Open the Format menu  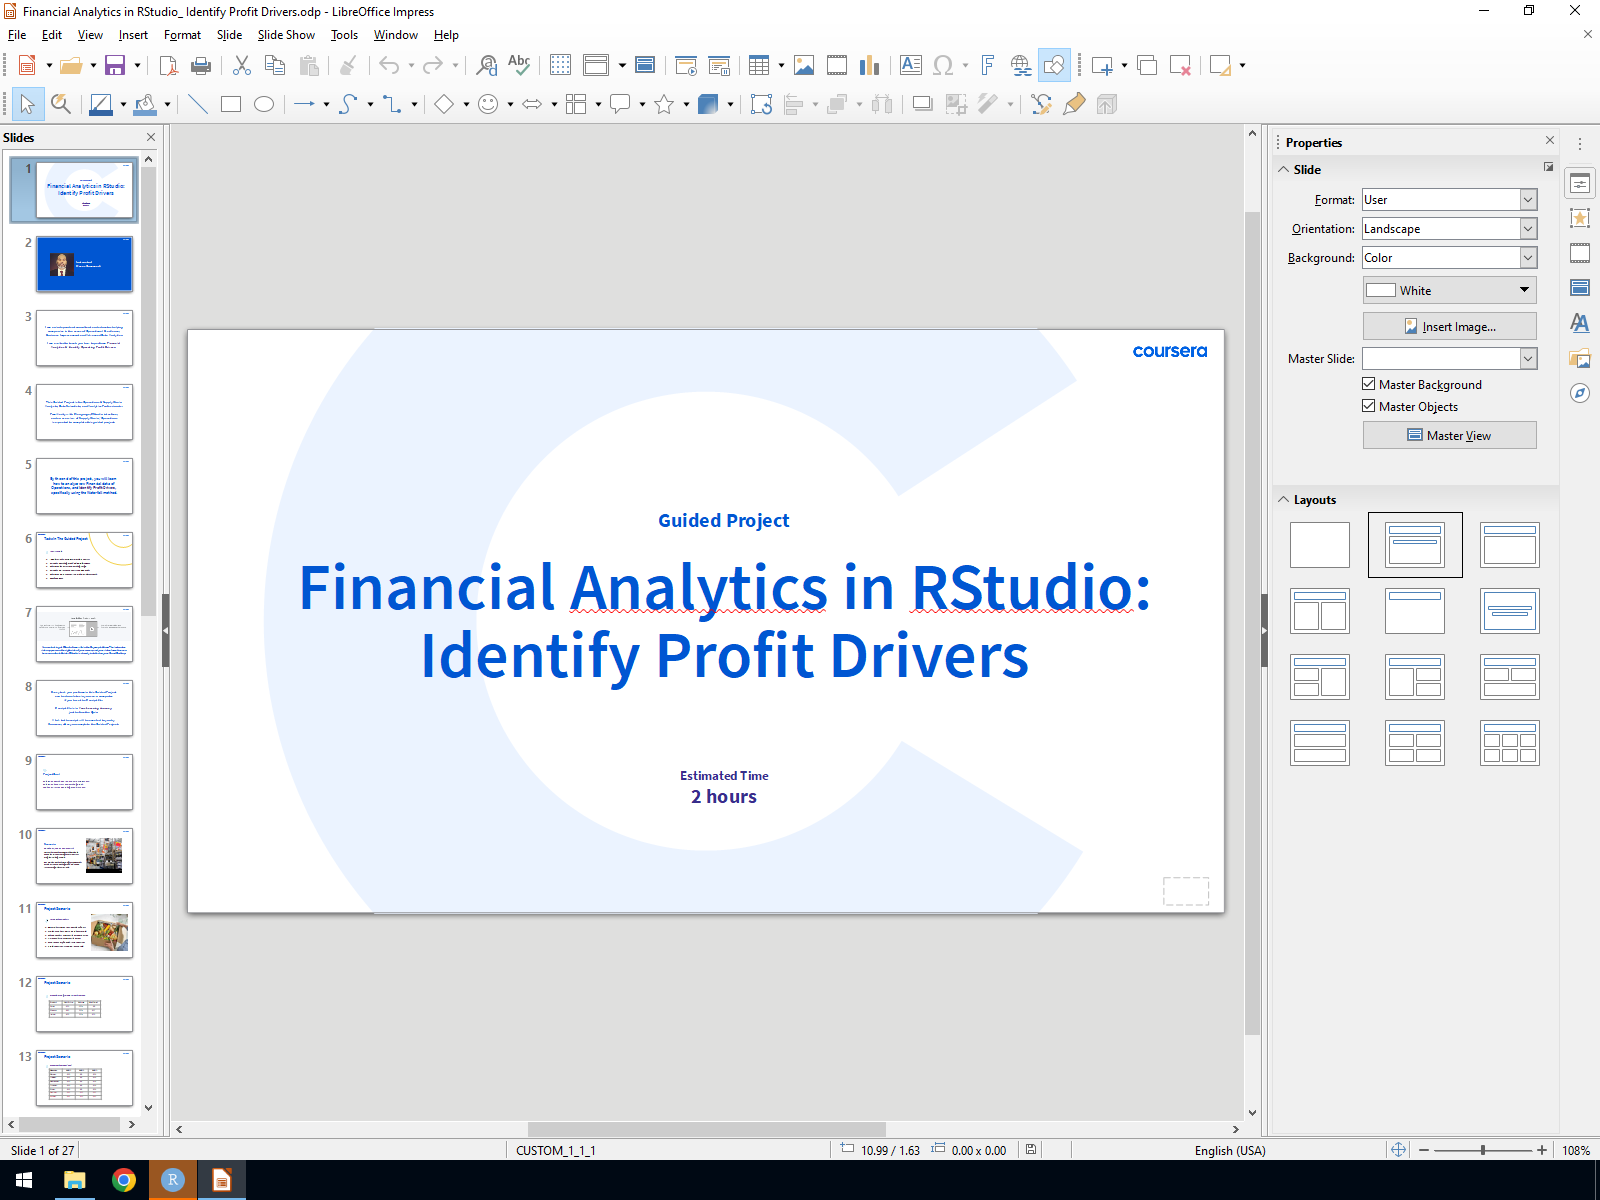tap(182, 35)
